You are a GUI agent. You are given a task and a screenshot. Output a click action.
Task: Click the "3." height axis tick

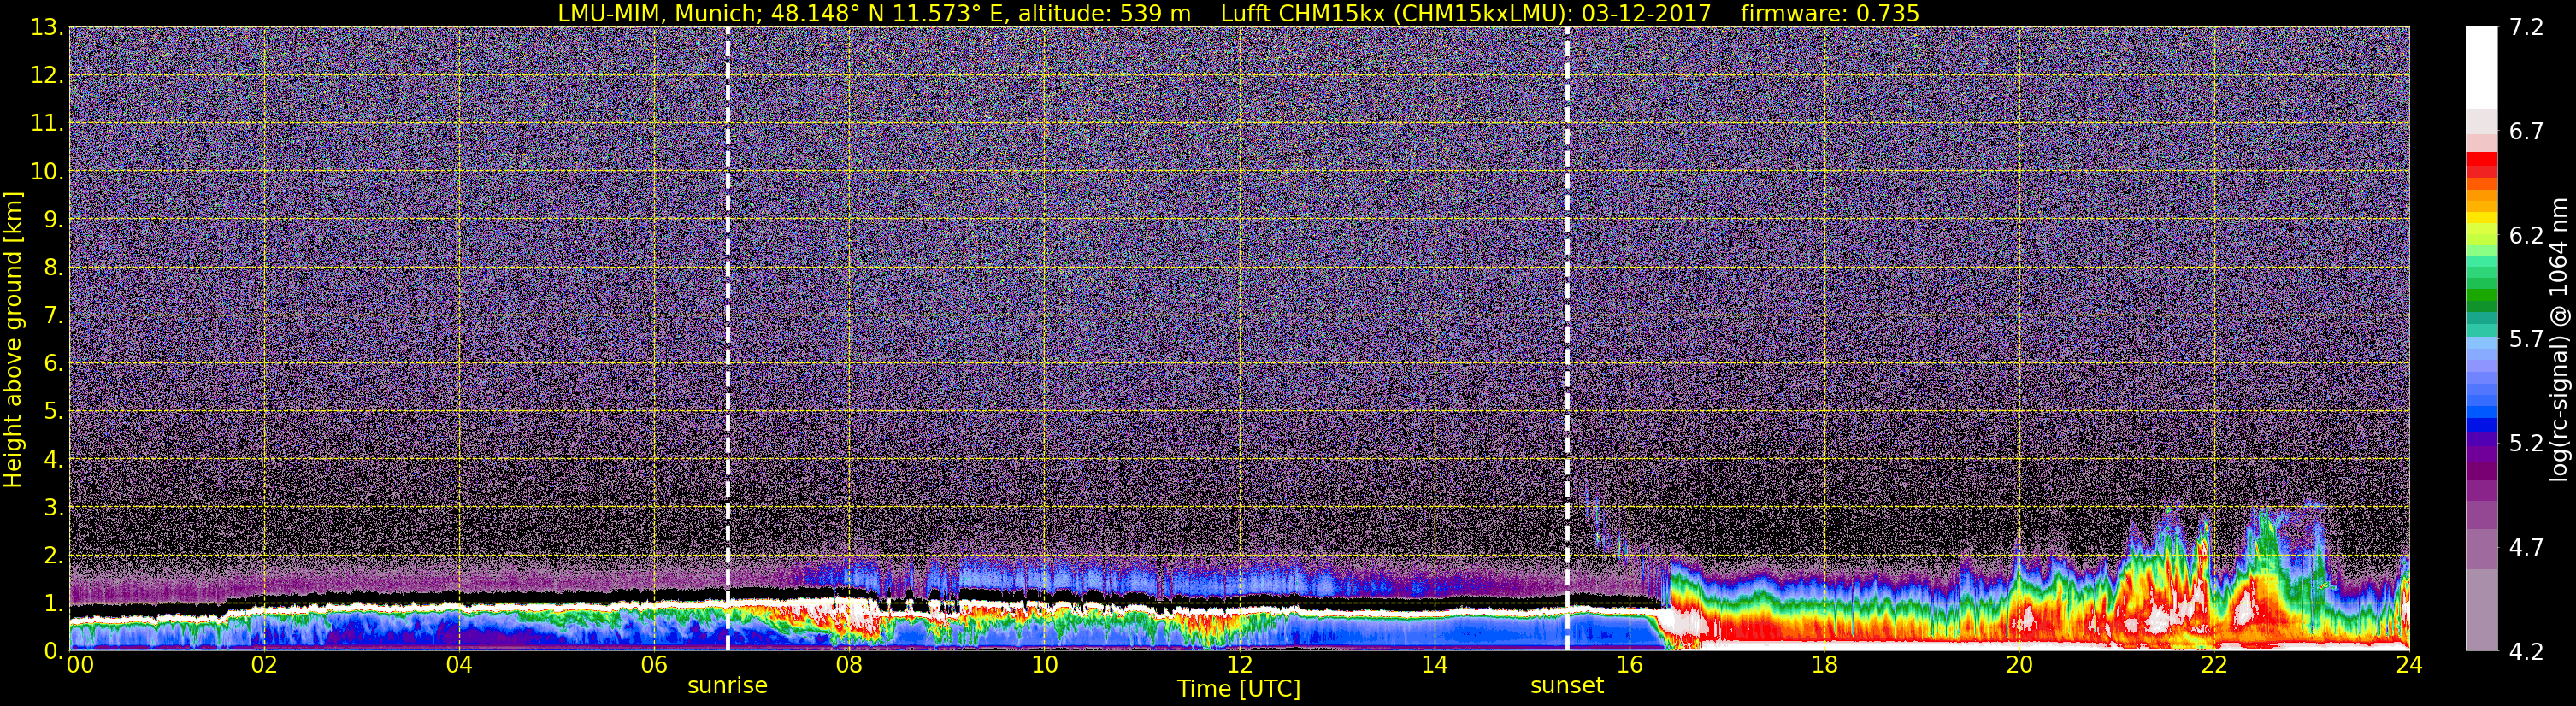point(52,508)
